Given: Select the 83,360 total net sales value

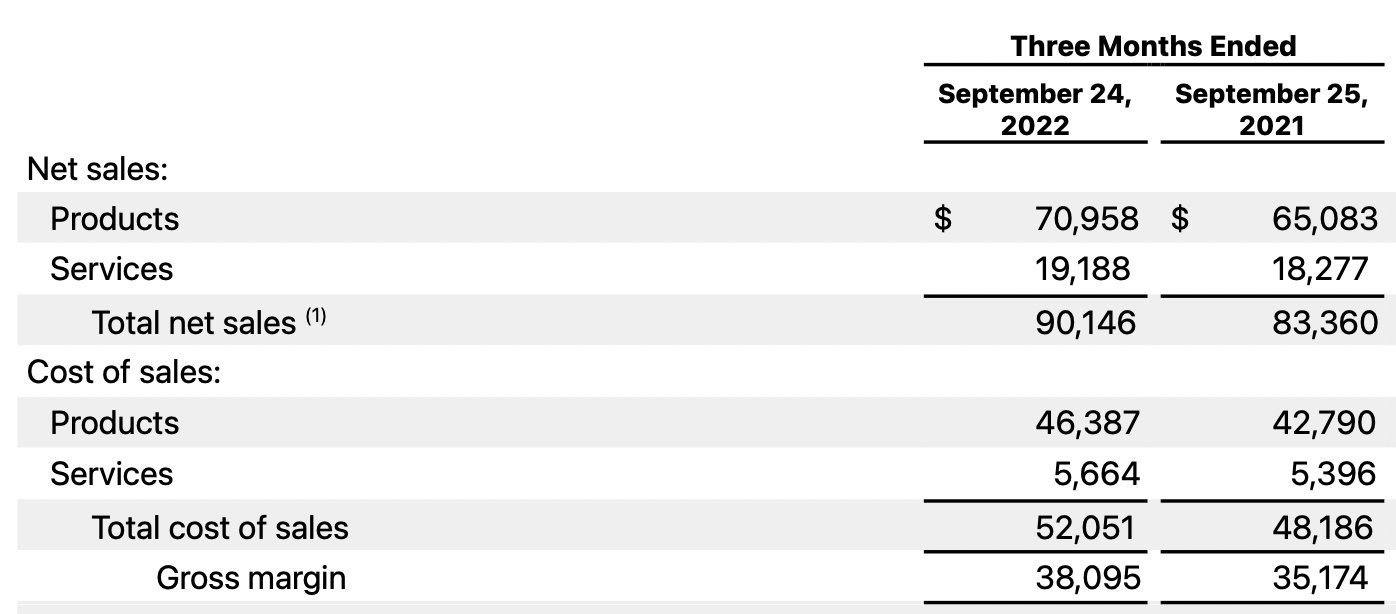Looking at the screenshot, I should [1324, 322].
